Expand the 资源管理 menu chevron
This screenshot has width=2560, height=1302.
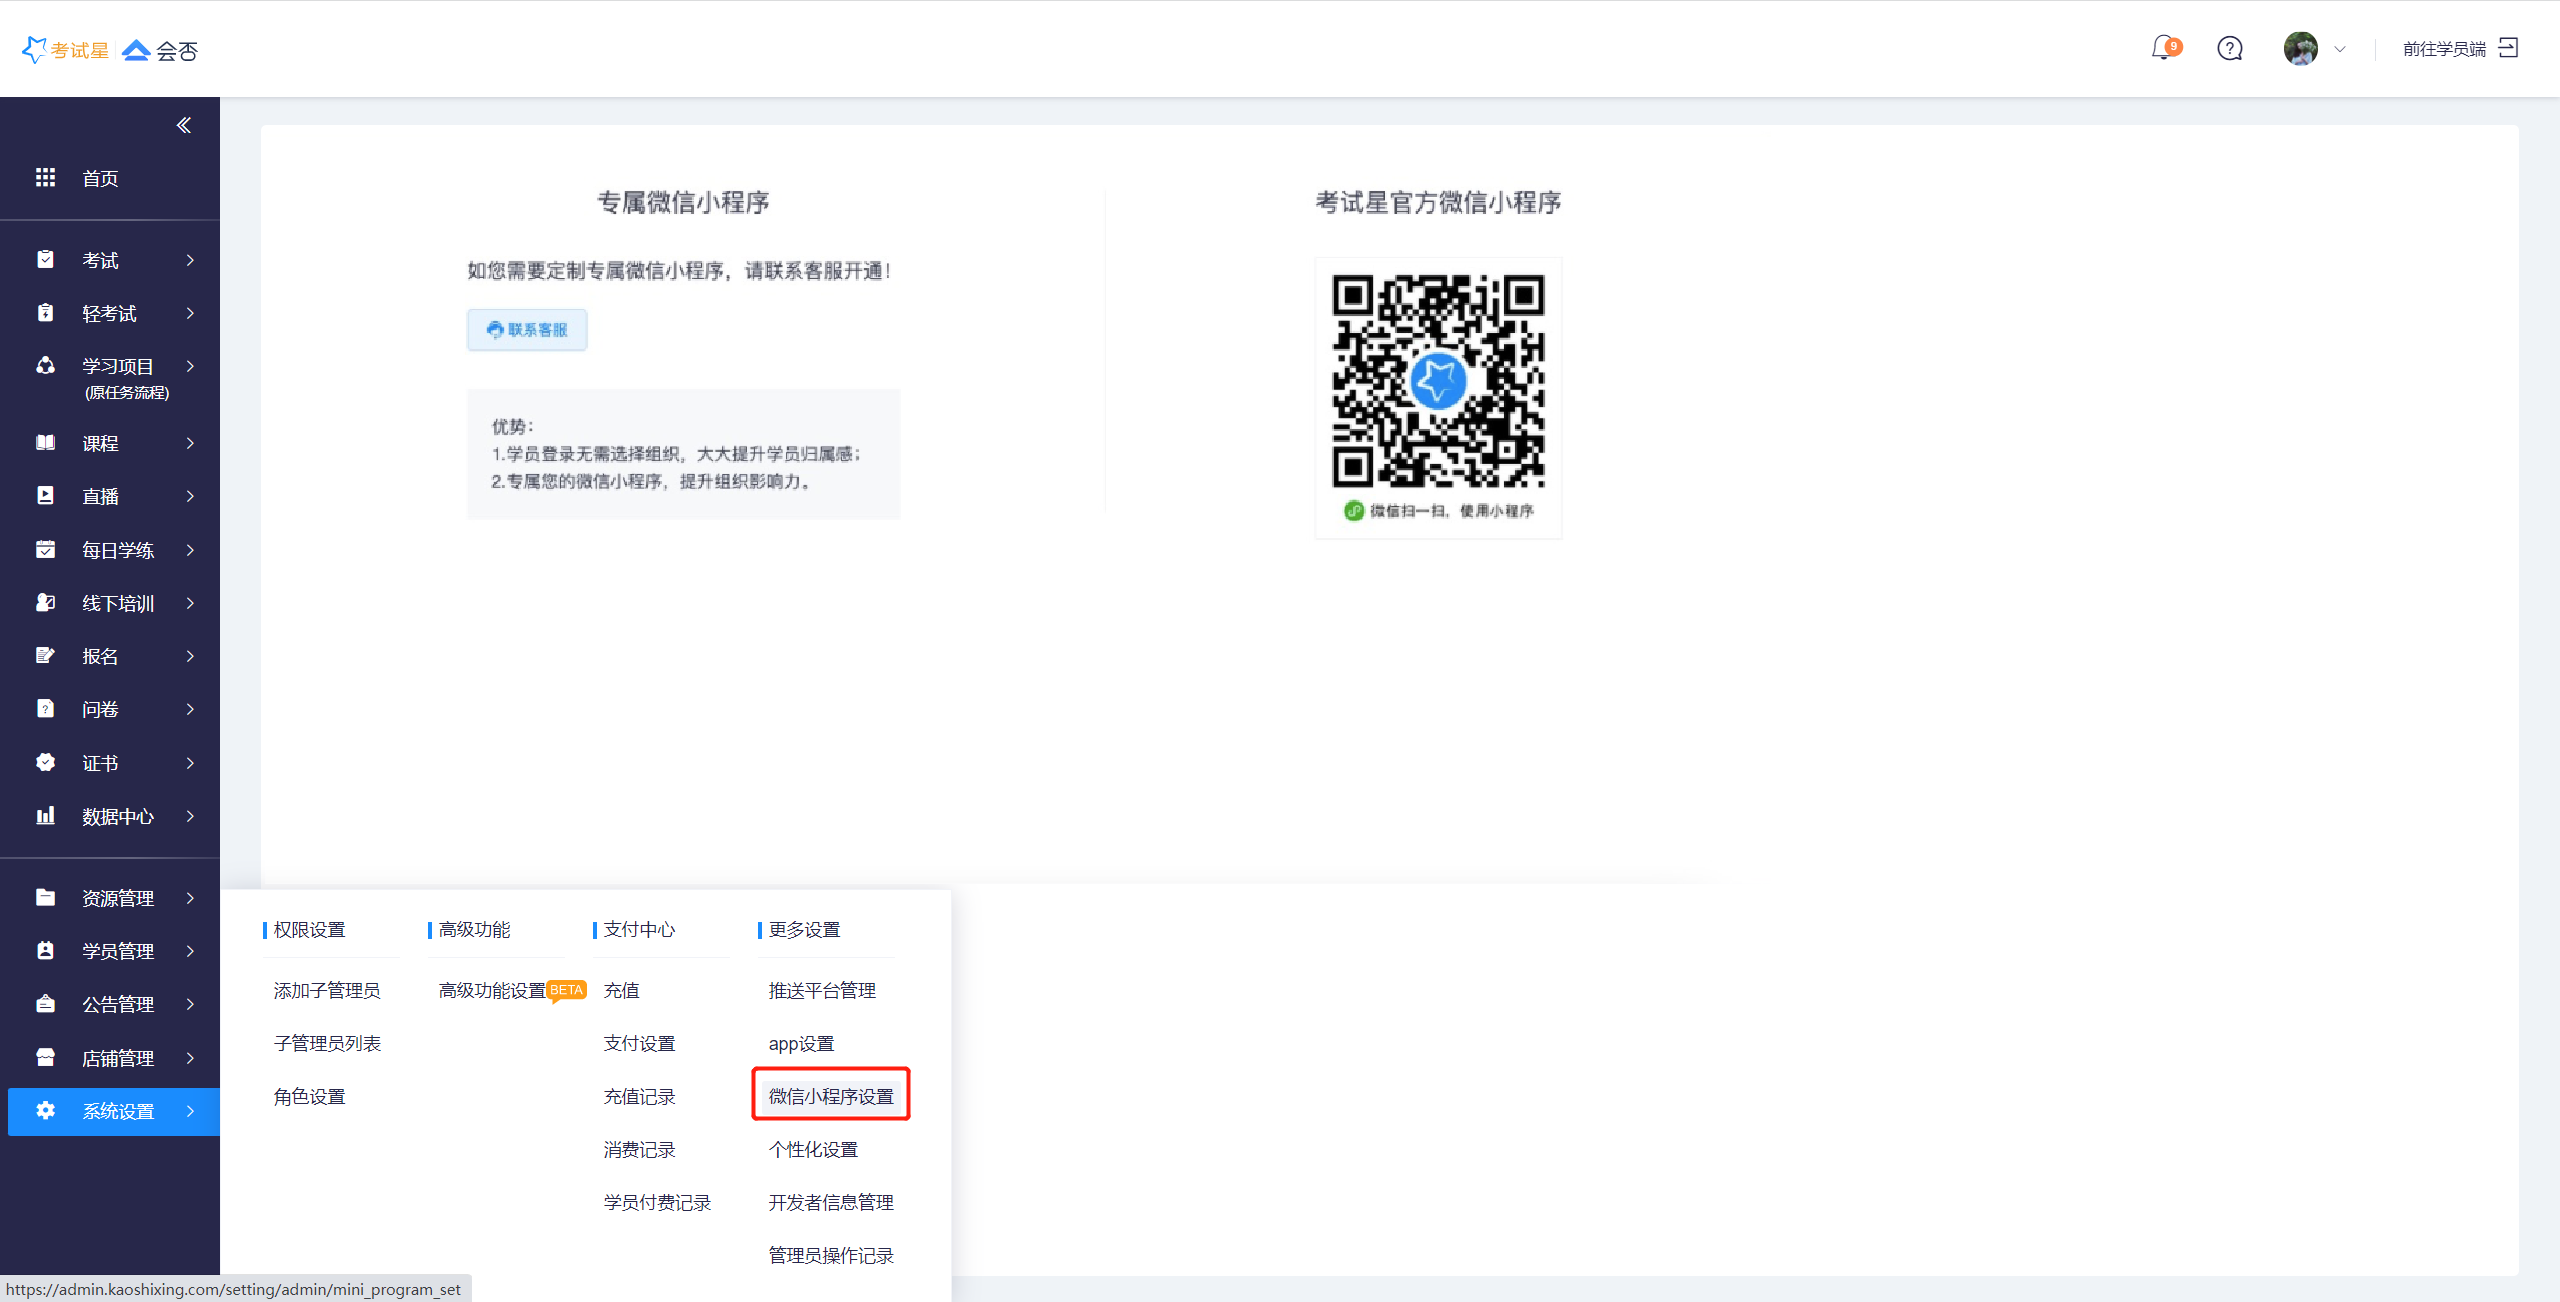coord(190,898)
